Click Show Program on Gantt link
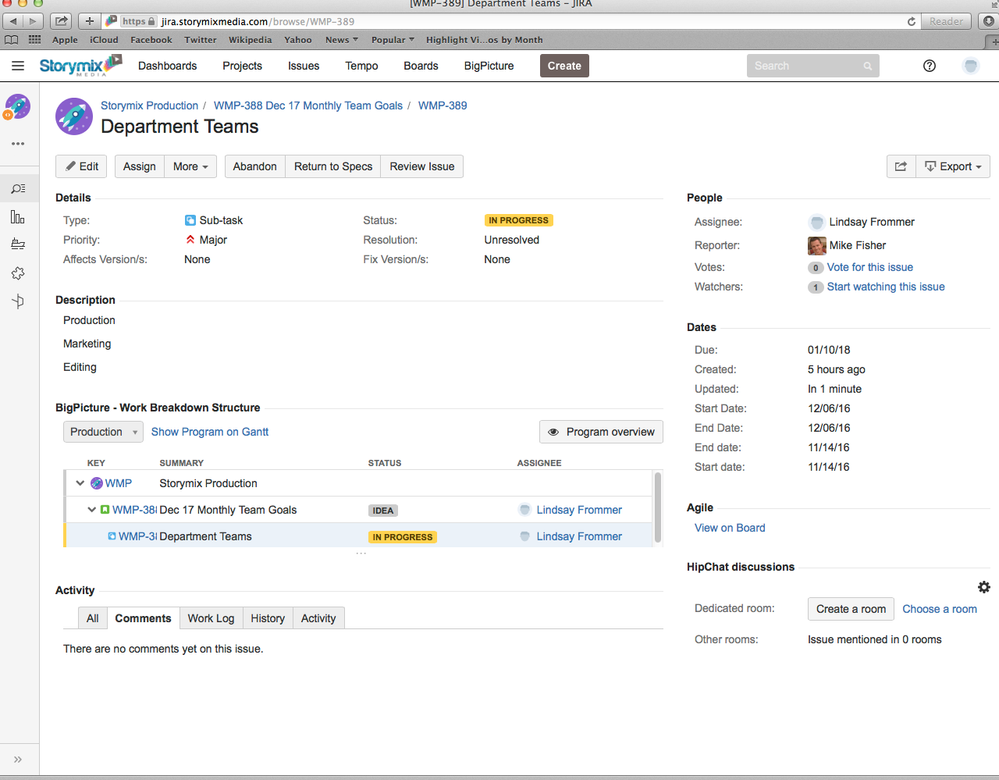The height and width of the screenshot is (780, 999). (x=210, y=432)
